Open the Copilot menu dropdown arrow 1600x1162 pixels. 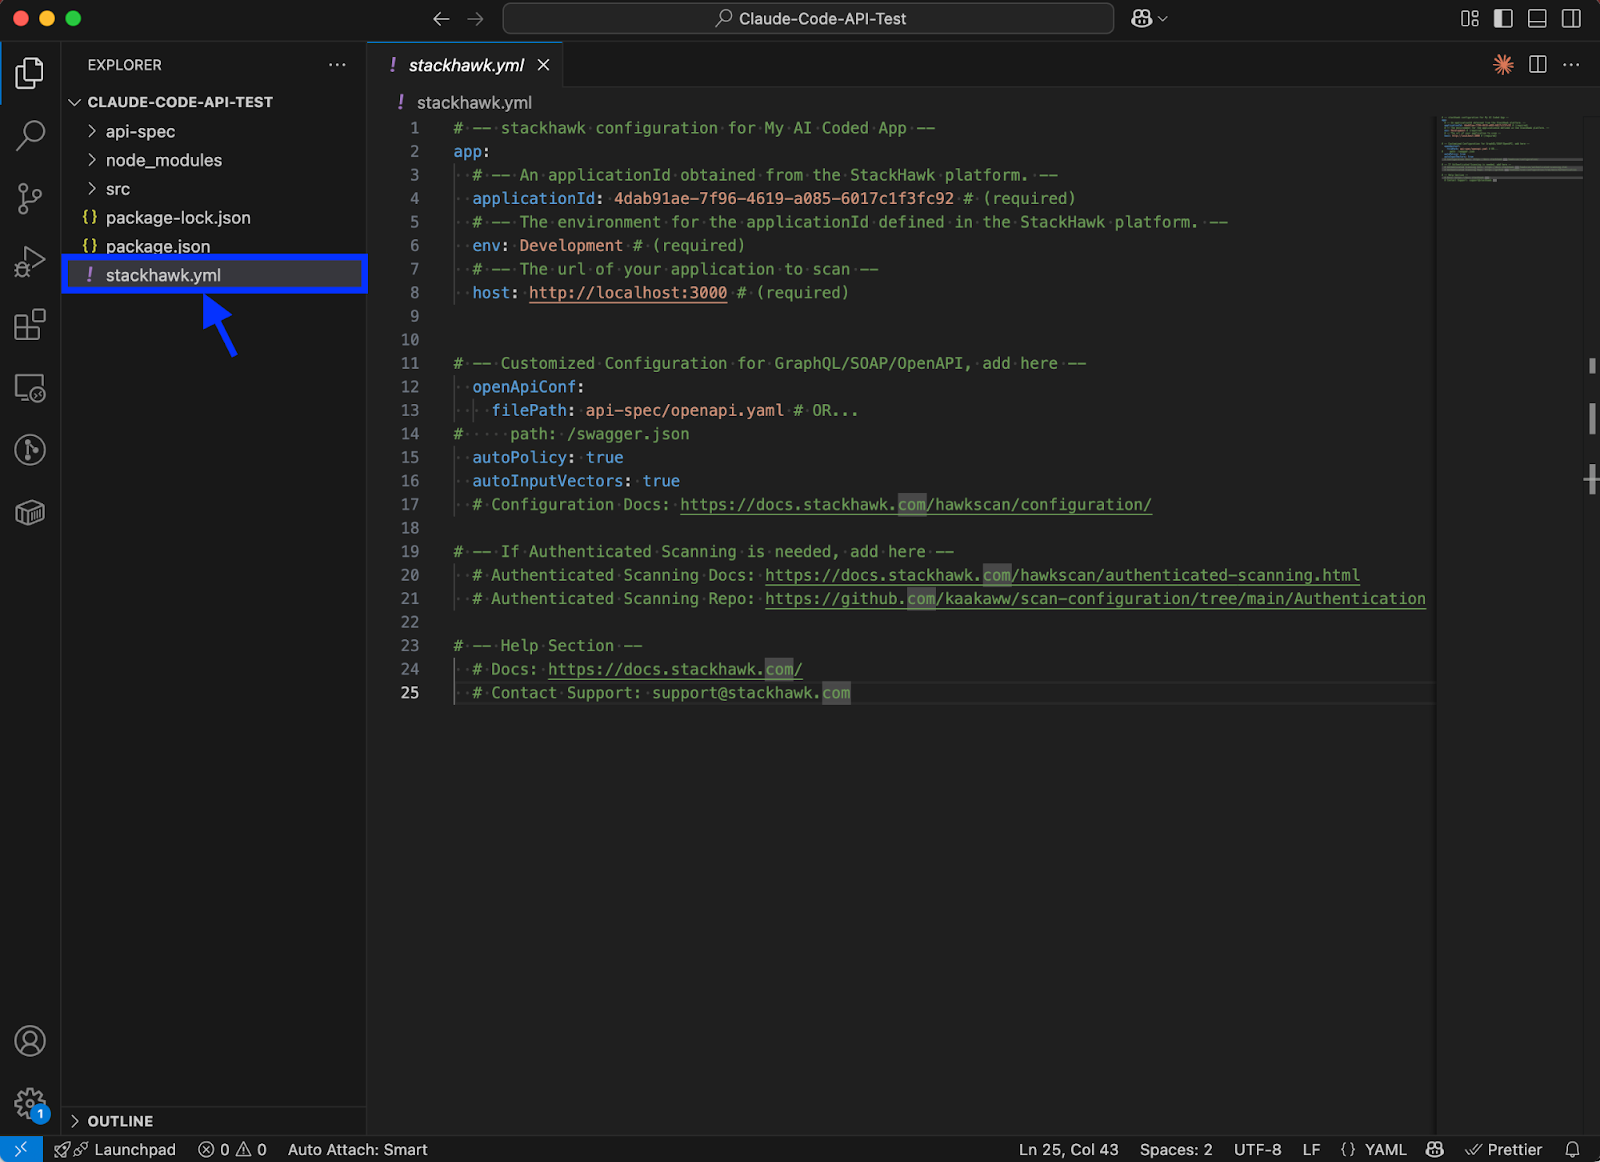[1163, 19]
